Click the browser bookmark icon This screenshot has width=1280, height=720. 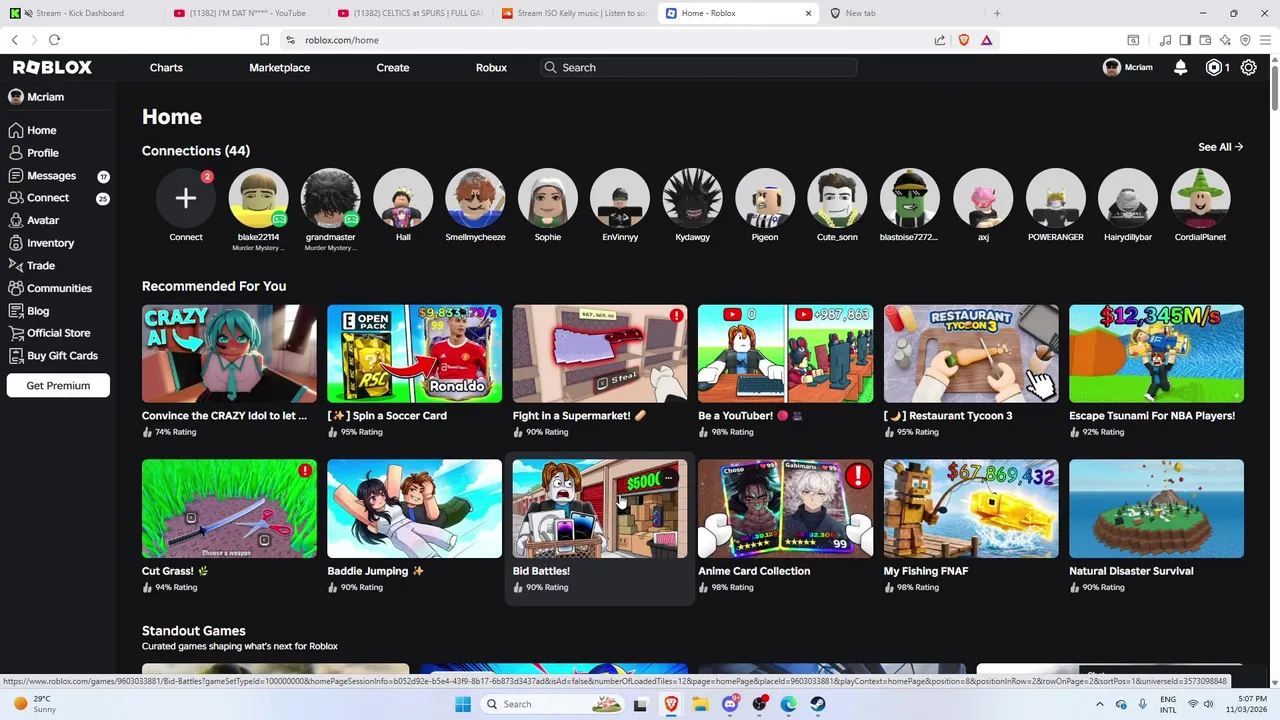coord(264,40)
